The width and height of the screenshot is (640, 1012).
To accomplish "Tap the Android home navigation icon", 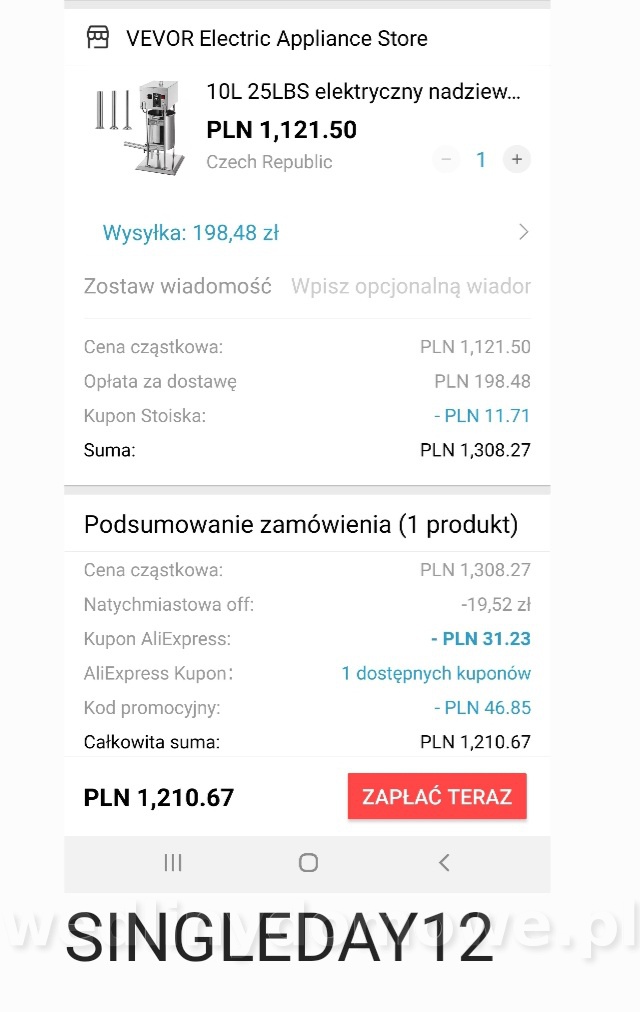I will (x=308, y=862).
